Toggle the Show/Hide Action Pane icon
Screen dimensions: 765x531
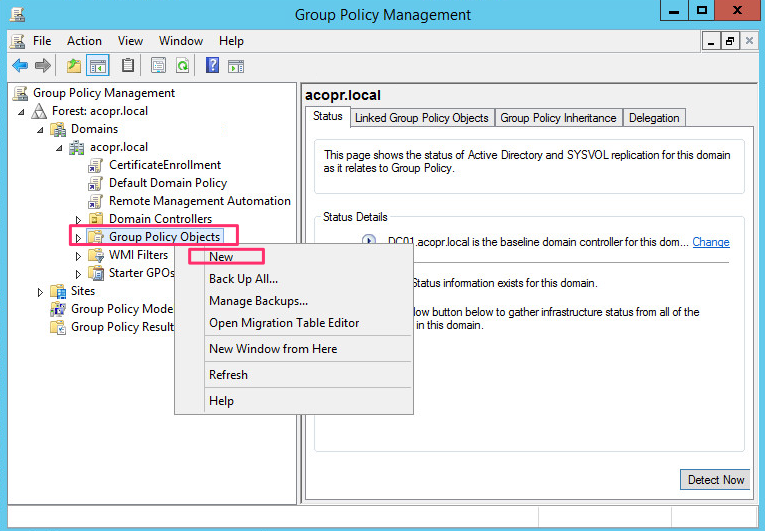236,66
